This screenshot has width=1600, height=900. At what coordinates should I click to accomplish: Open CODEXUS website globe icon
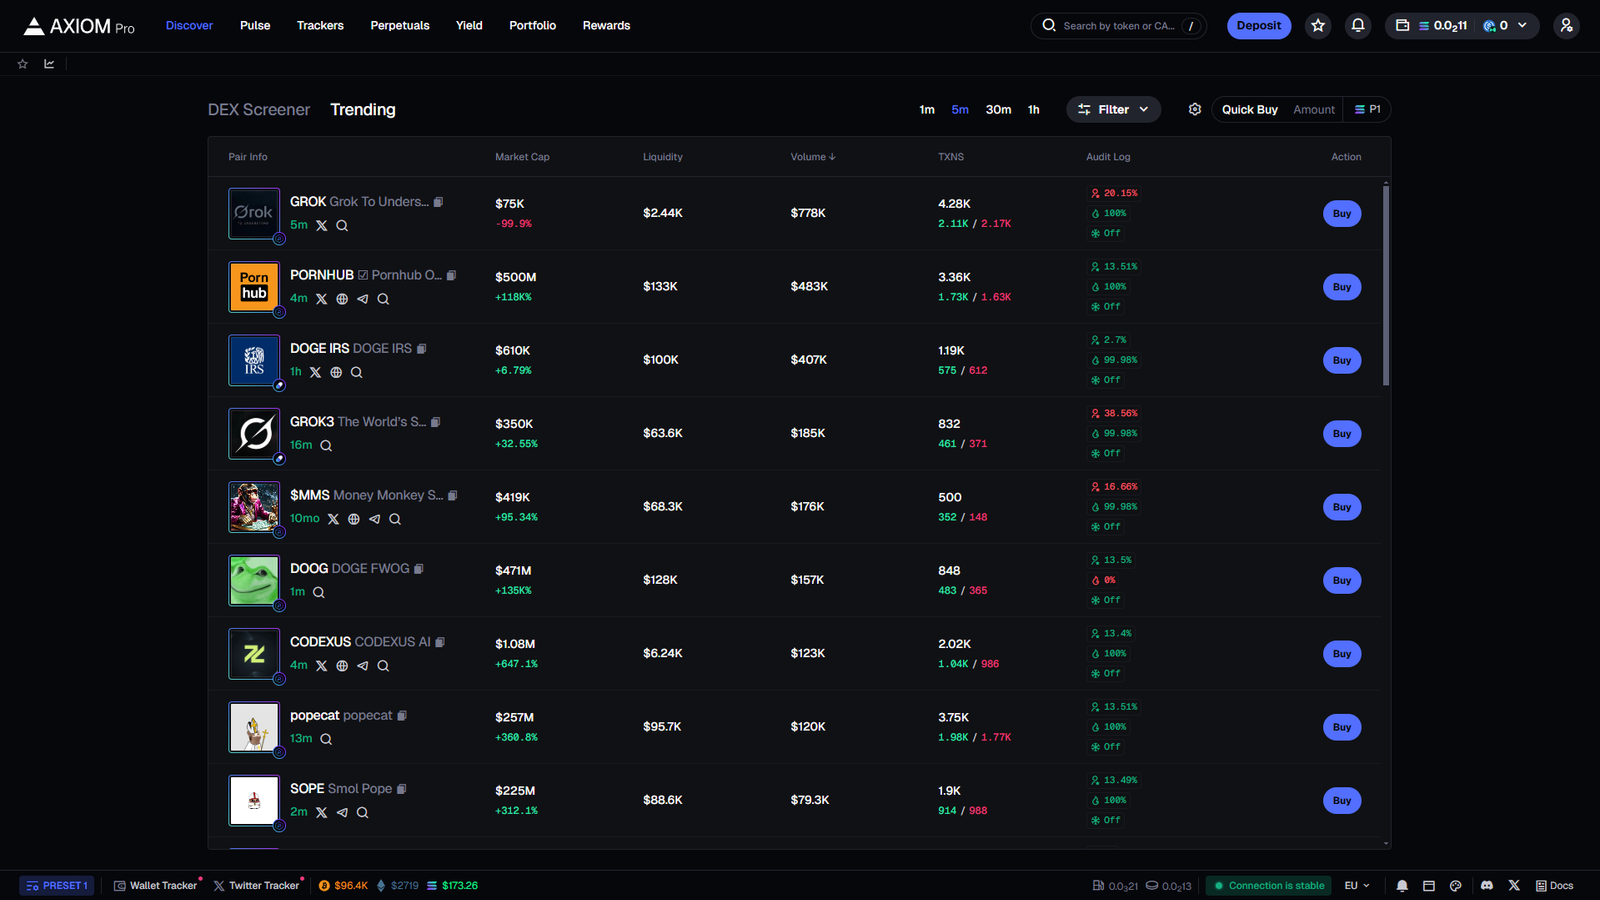coord(342,666)
